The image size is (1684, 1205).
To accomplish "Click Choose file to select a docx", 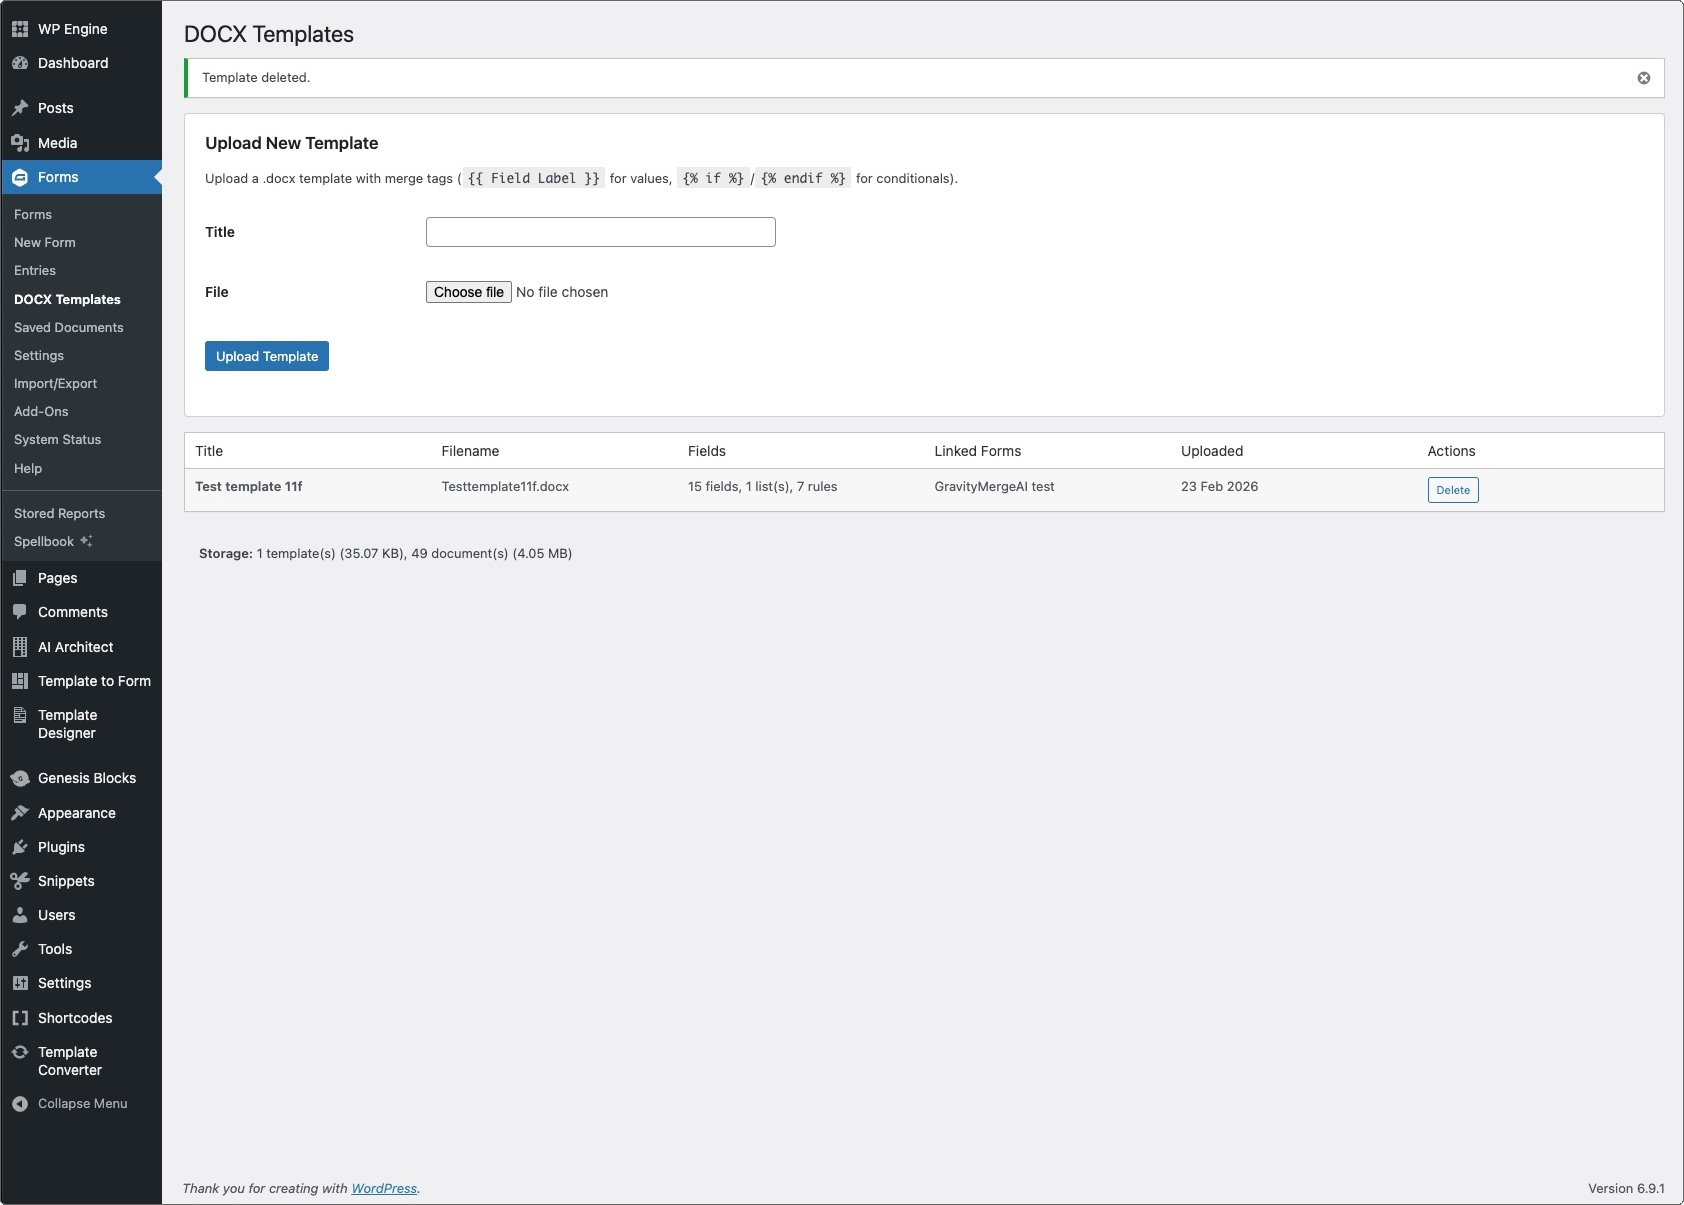I will point(469,292).
